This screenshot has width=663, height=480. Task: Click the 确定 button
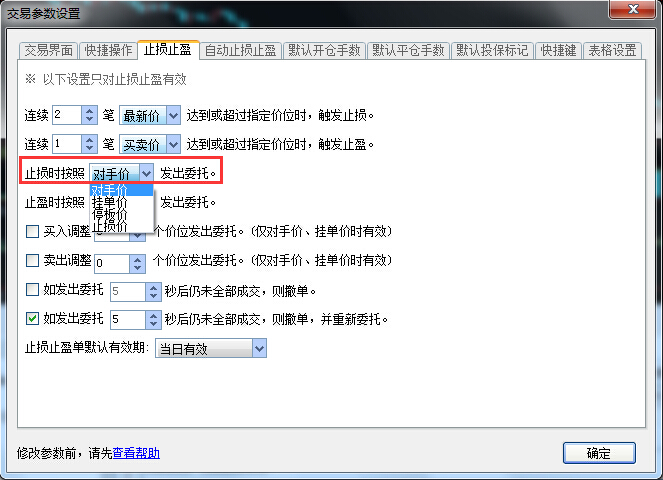pos(599,453)
